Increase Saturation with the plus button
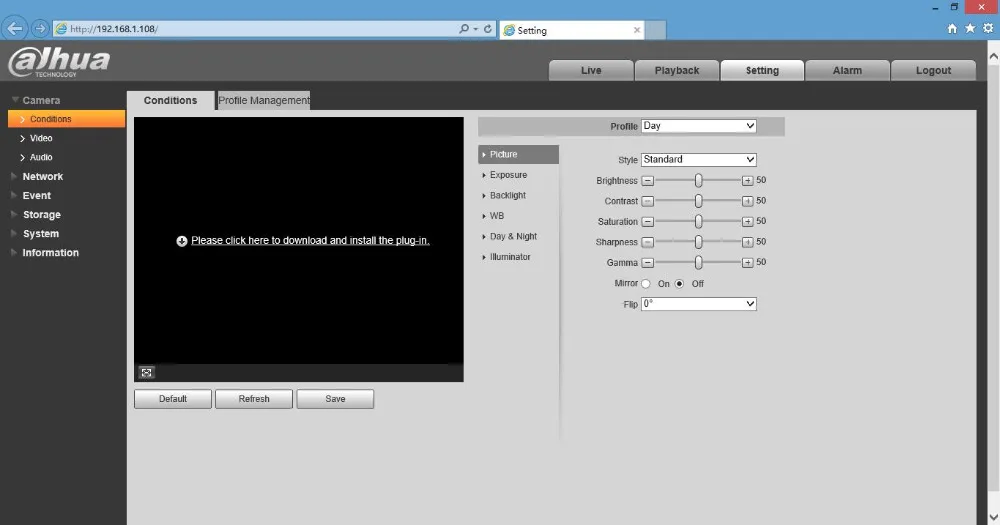Viewport: 1000px width, 525px height. [747, 221]
